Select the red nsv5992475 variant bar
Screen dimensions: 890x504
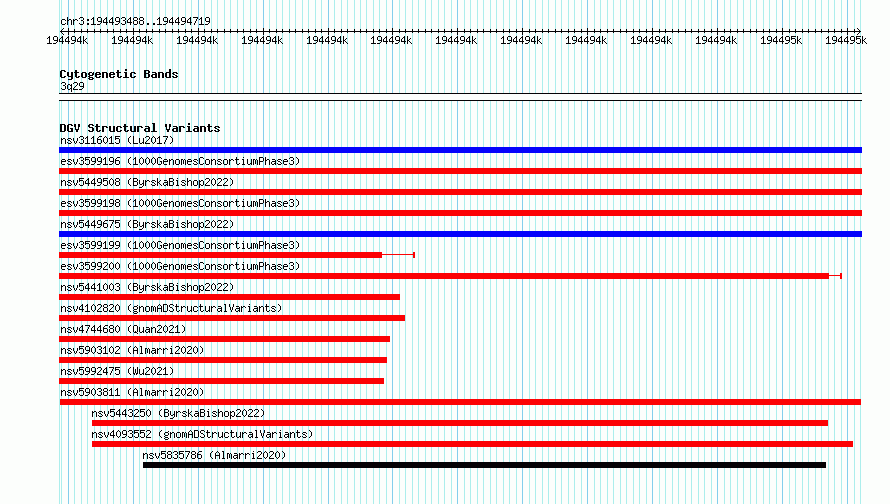(x=221, y=381)
